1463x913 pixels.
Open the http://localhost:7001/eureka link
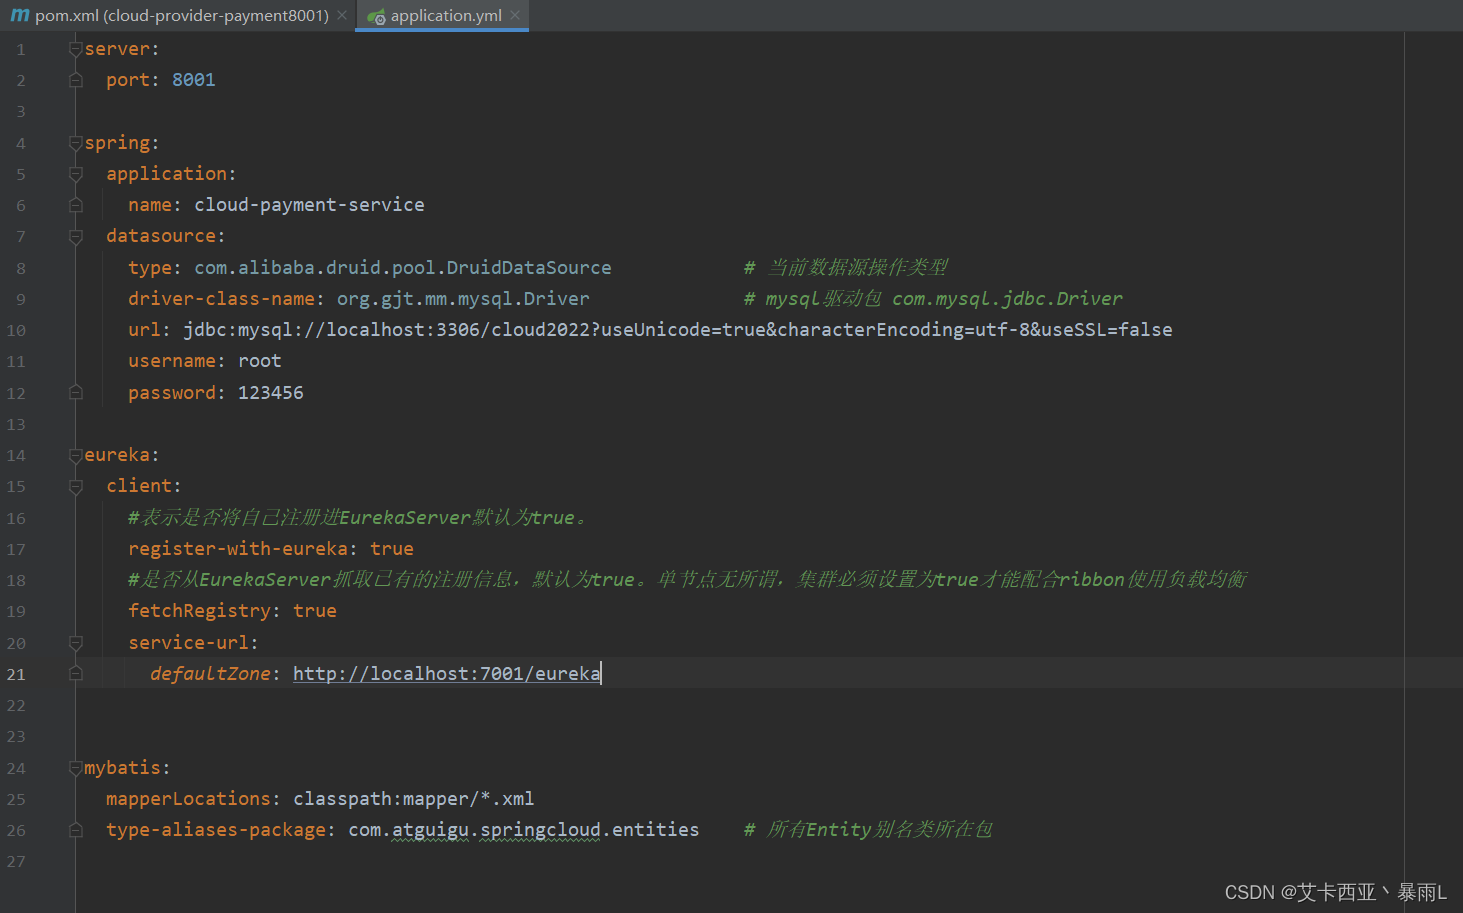(446, 673)
